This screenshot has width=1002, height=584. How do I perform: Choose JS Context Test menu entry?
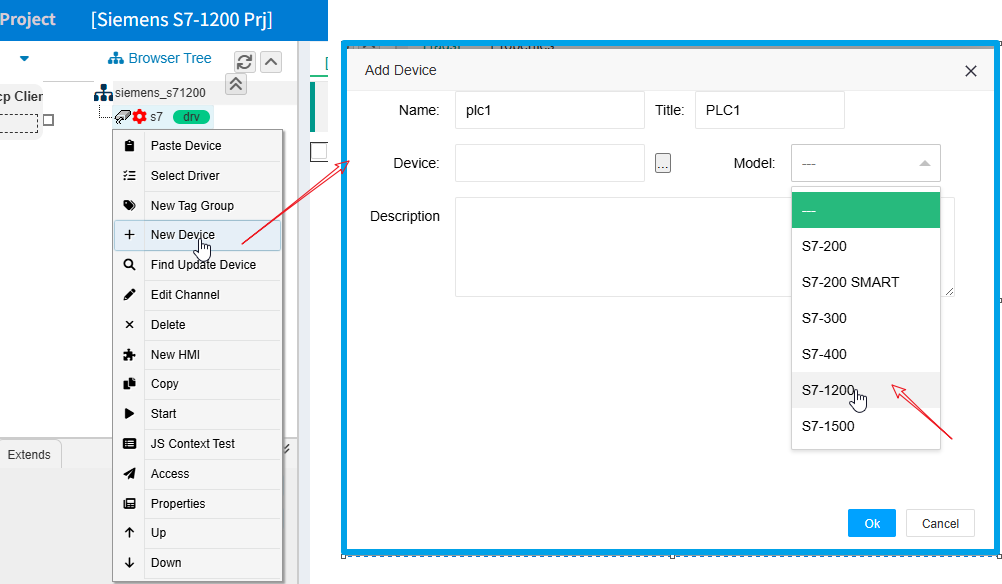198,443
